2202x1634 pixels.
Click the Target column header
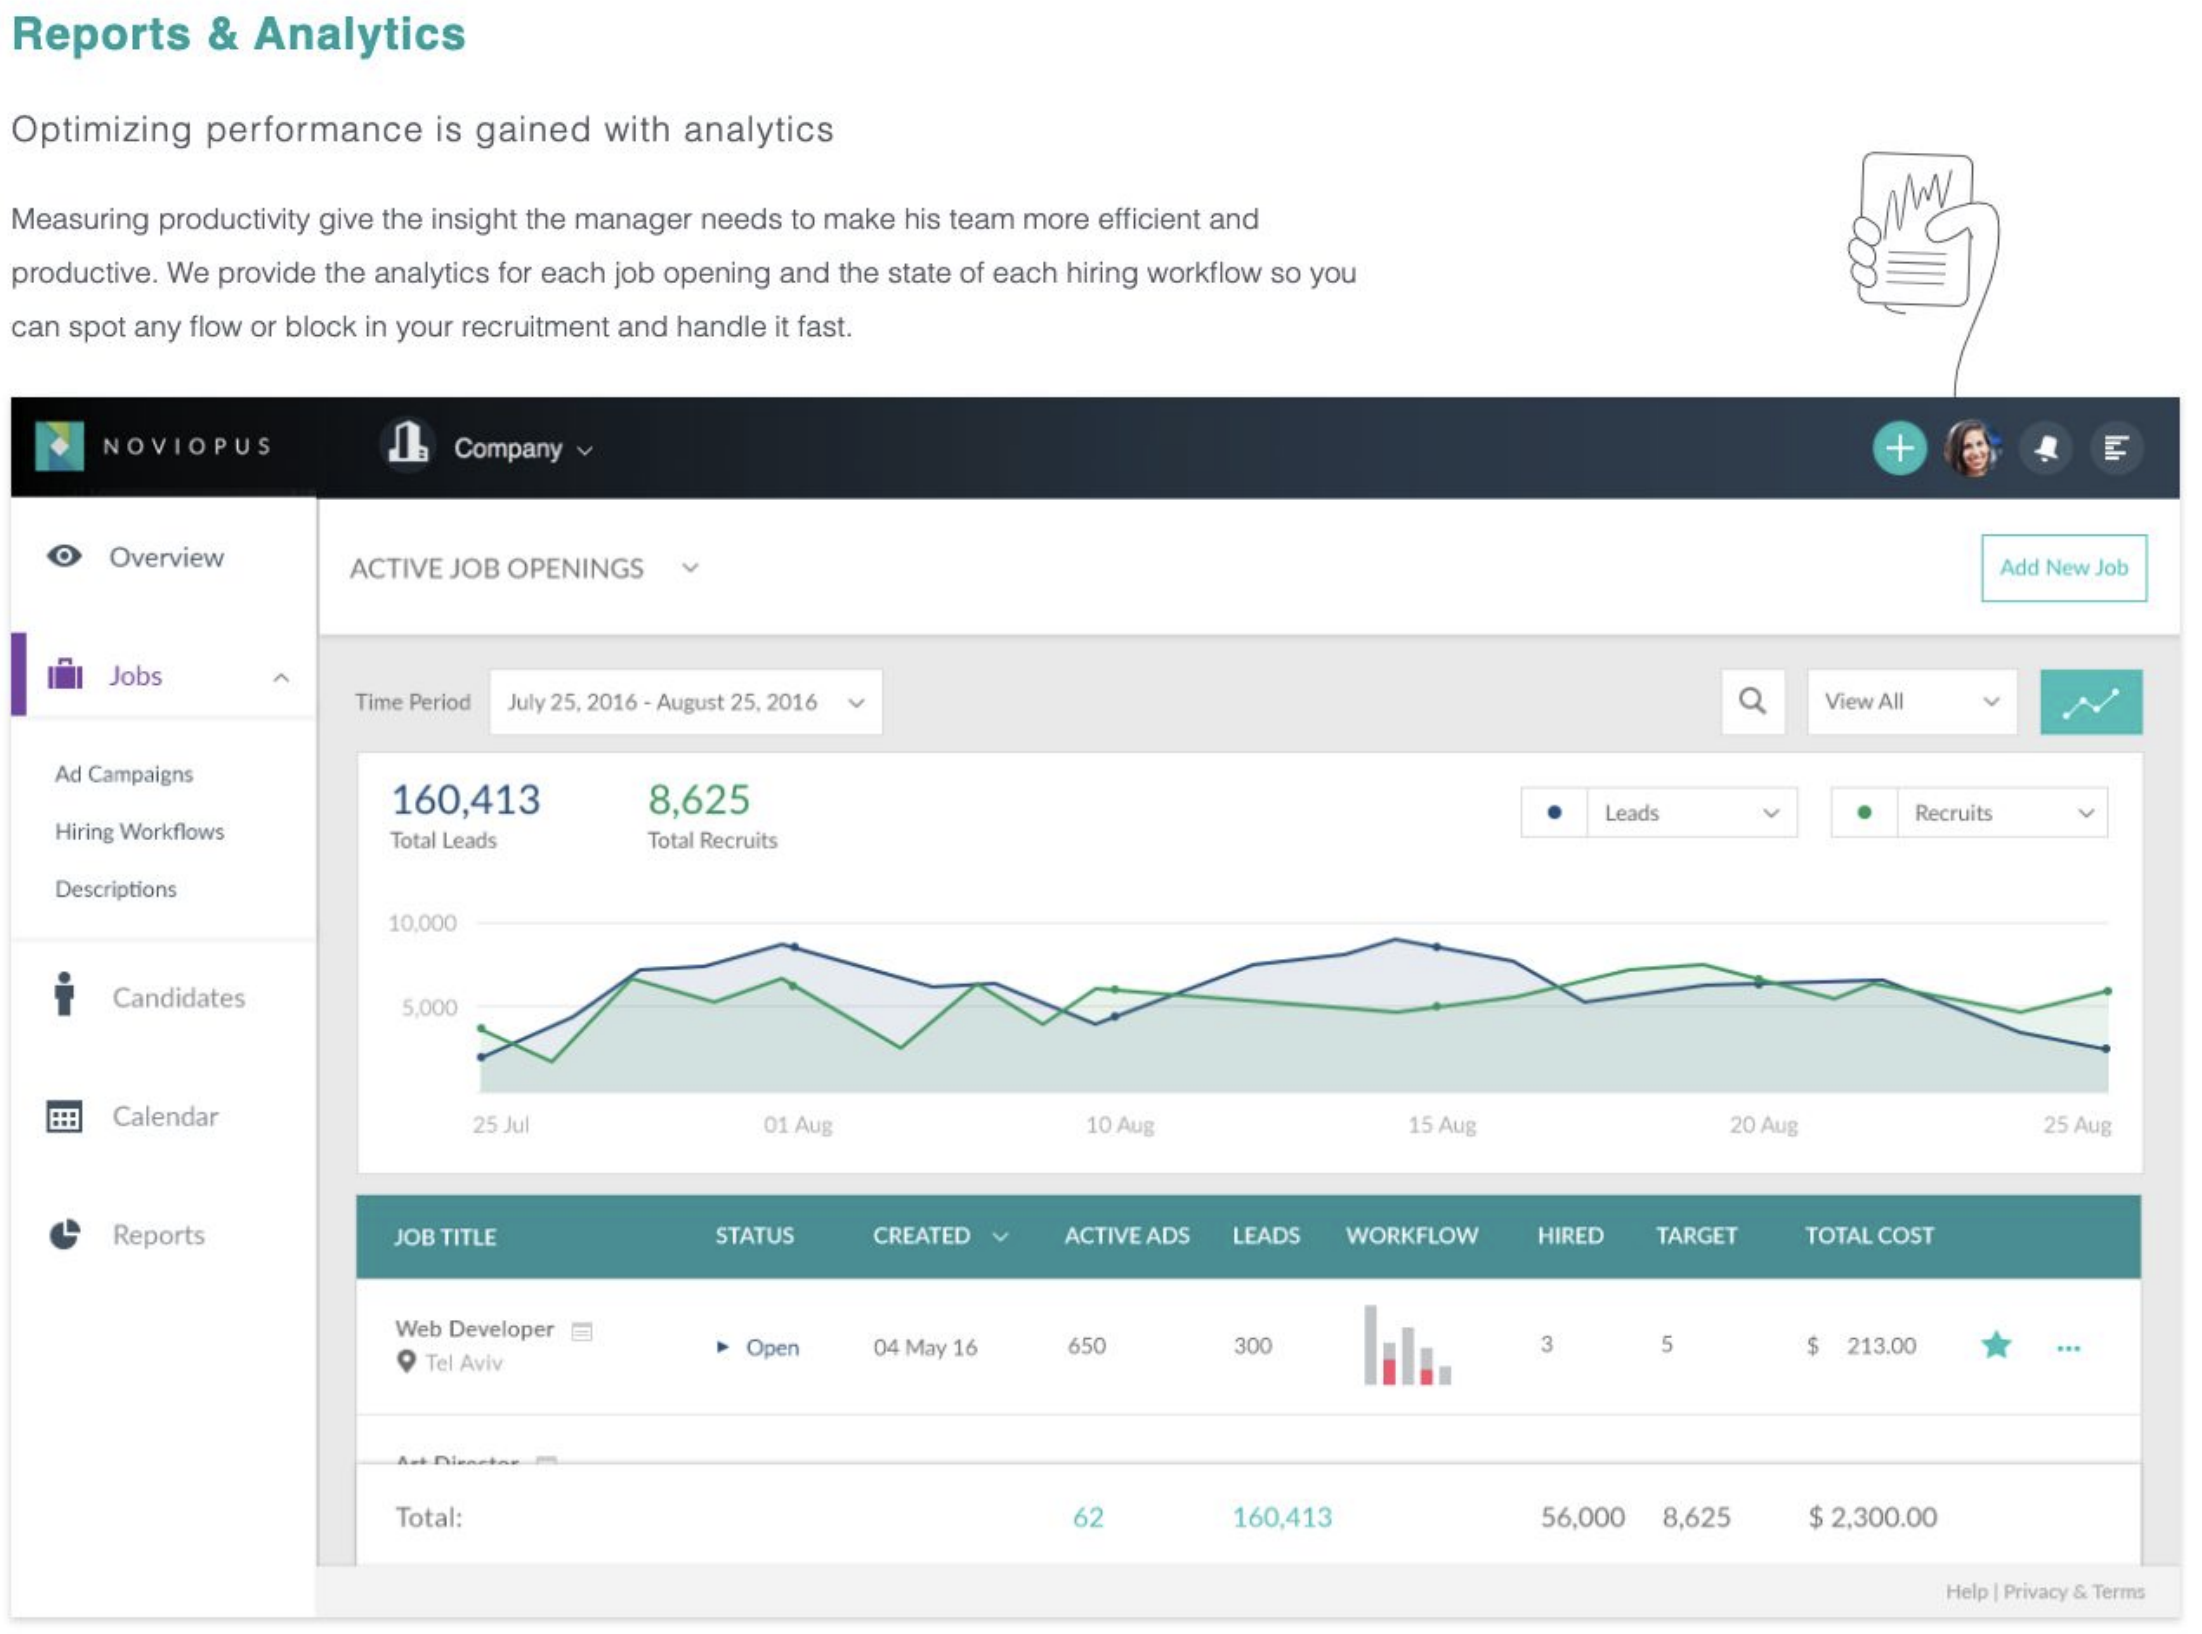pyautogui.click(x=1696, y=1236)
